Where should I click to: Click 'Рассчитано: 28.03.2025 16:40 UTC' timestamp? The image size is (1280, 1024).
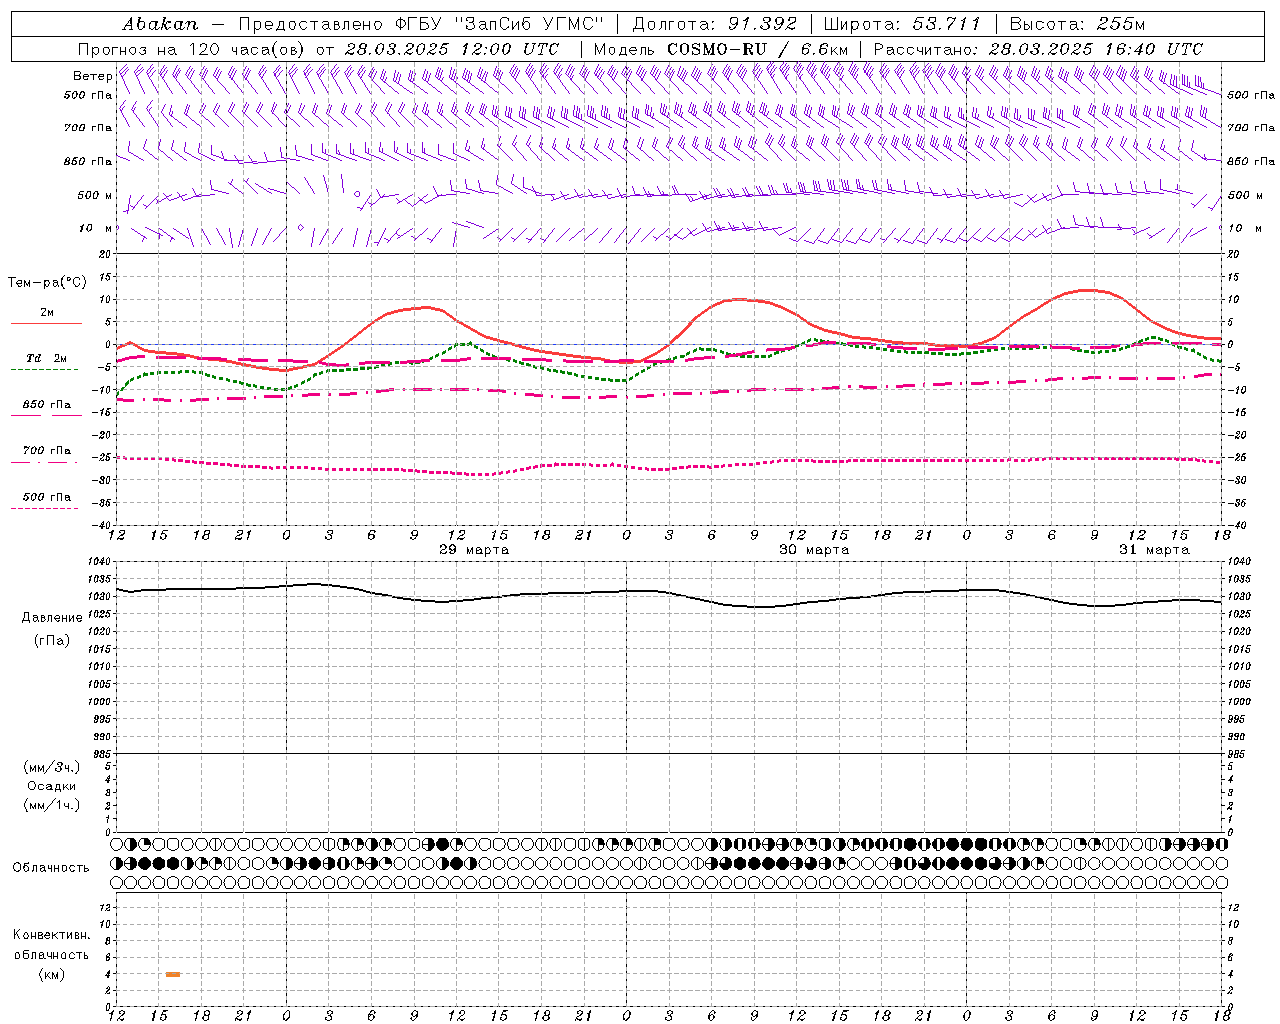point(1038,49)
